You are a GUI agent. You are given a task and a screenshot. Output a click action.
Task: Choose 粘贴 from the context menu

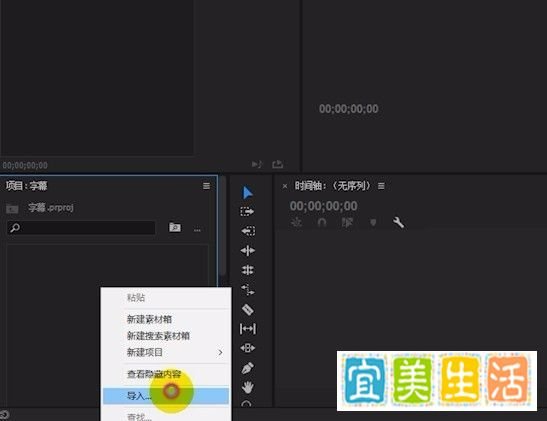[x=136, y=298]
